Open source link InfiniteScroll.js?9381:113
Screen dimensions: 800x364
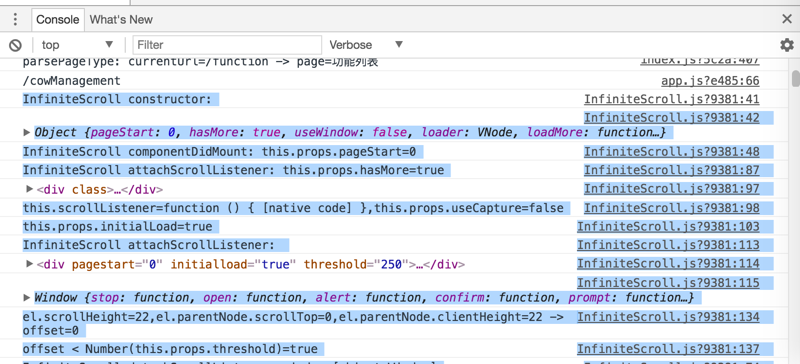[668, 245]
